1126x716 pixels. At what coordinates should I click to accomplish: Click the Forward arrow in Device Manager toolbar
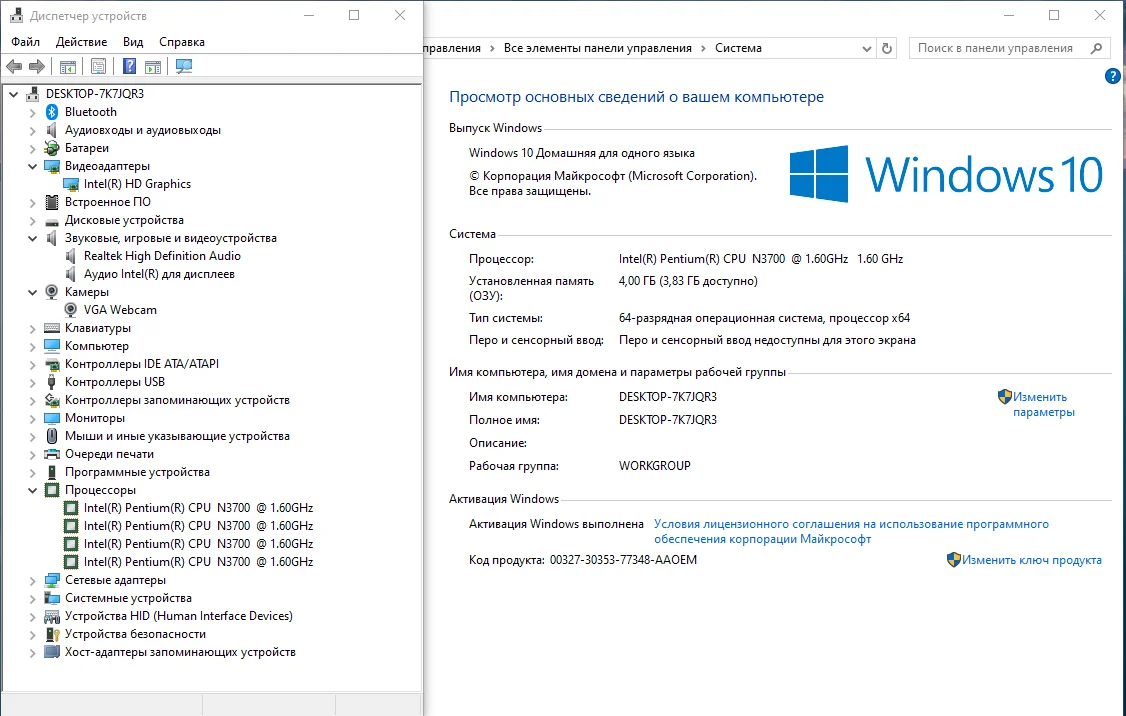[37, 67]
